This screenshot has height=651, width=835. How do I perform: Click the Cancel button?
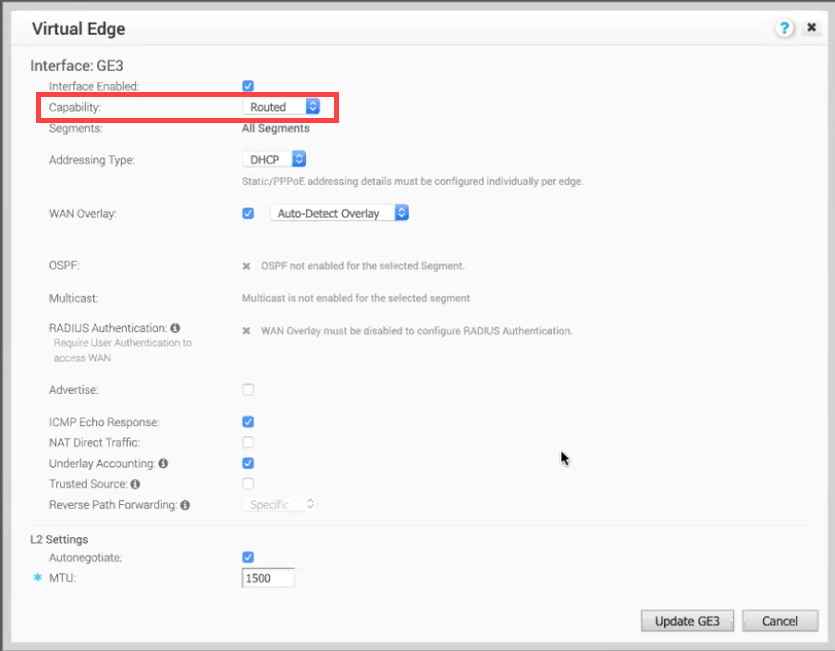780,621
